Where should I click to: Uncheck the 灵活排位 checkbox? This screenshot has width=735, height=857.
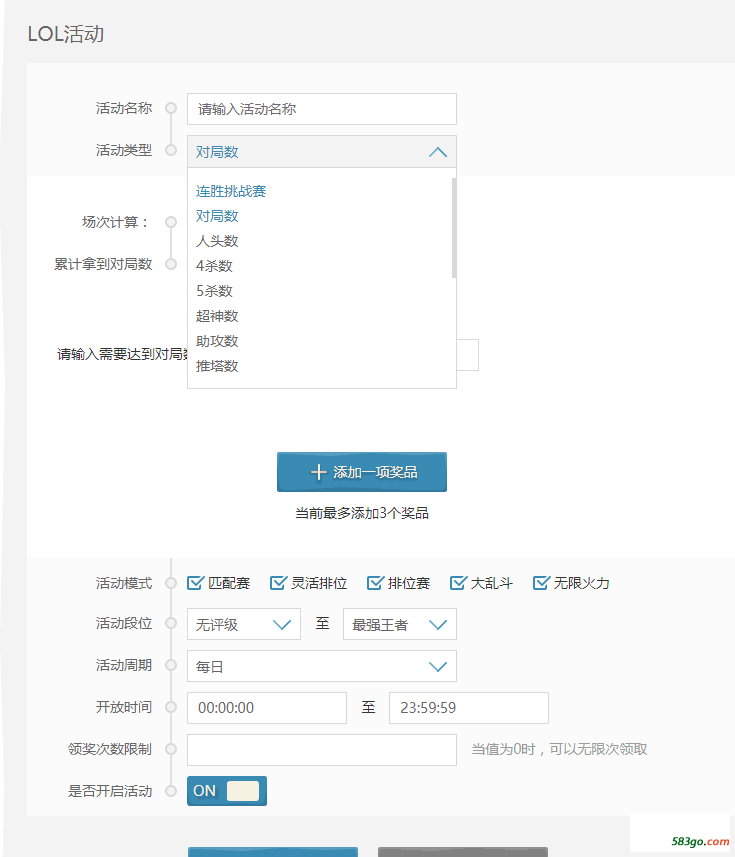point(278,583)
